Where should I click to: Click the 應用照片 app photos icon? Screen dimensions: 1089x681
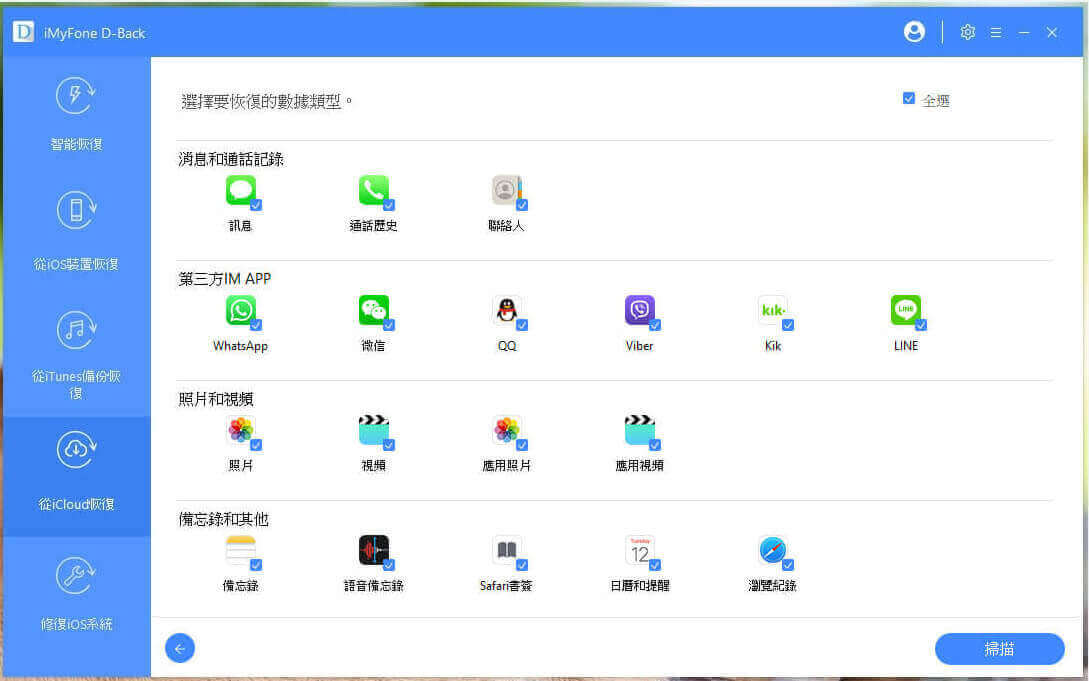tap(506, 430)
